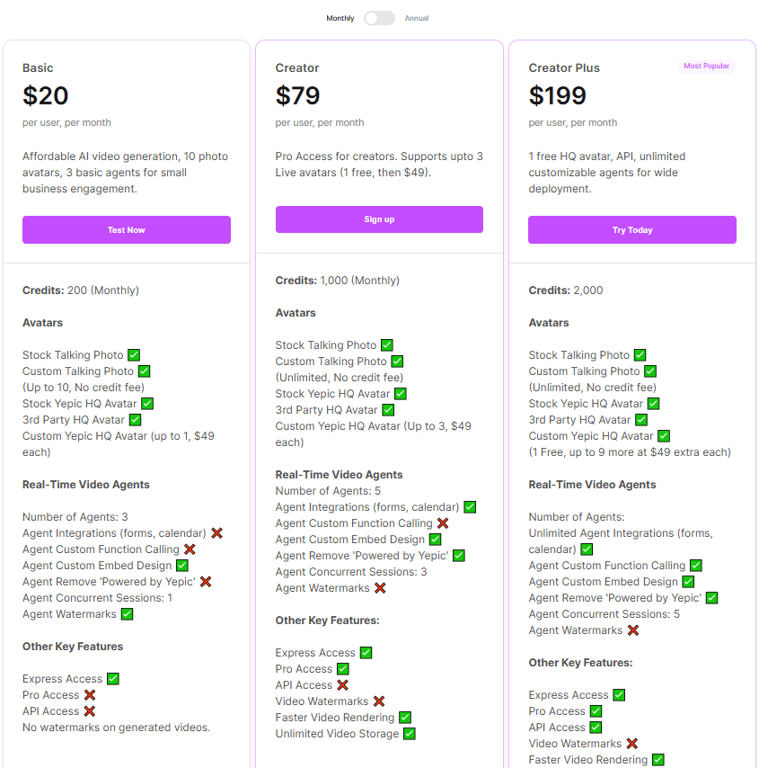Click 'Number of Agents: 5' text
The height and width of the screenshot is (768, 759).
pyautogui.click(x=328, y=491)
